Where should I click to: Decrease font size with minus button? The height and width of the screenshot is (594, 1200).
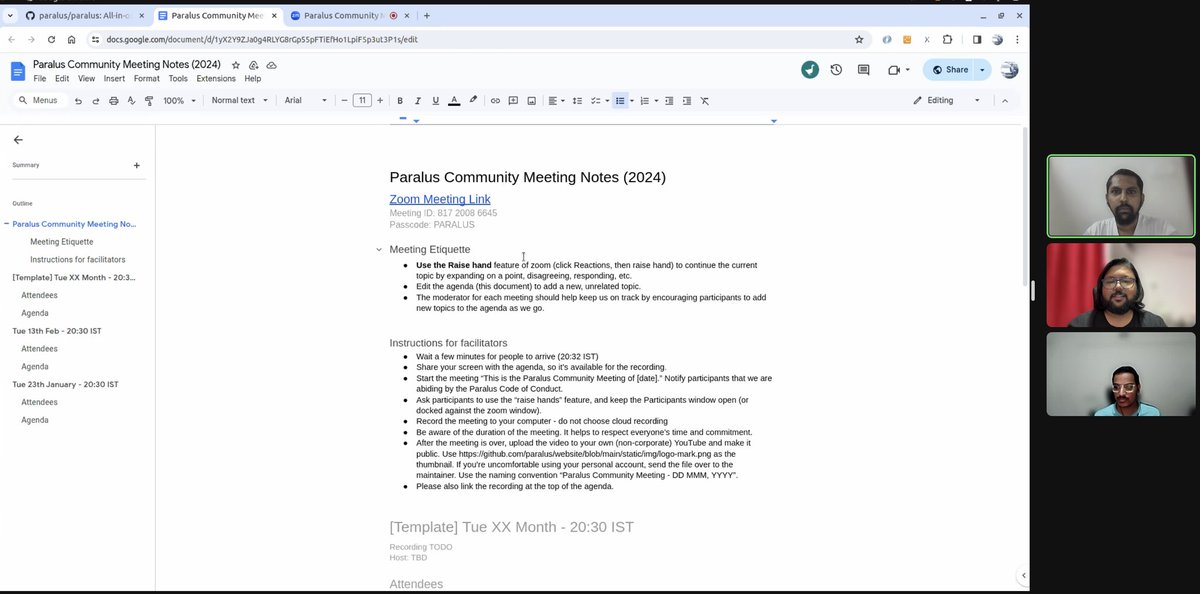pyautogui.click(x=344, y=101)
